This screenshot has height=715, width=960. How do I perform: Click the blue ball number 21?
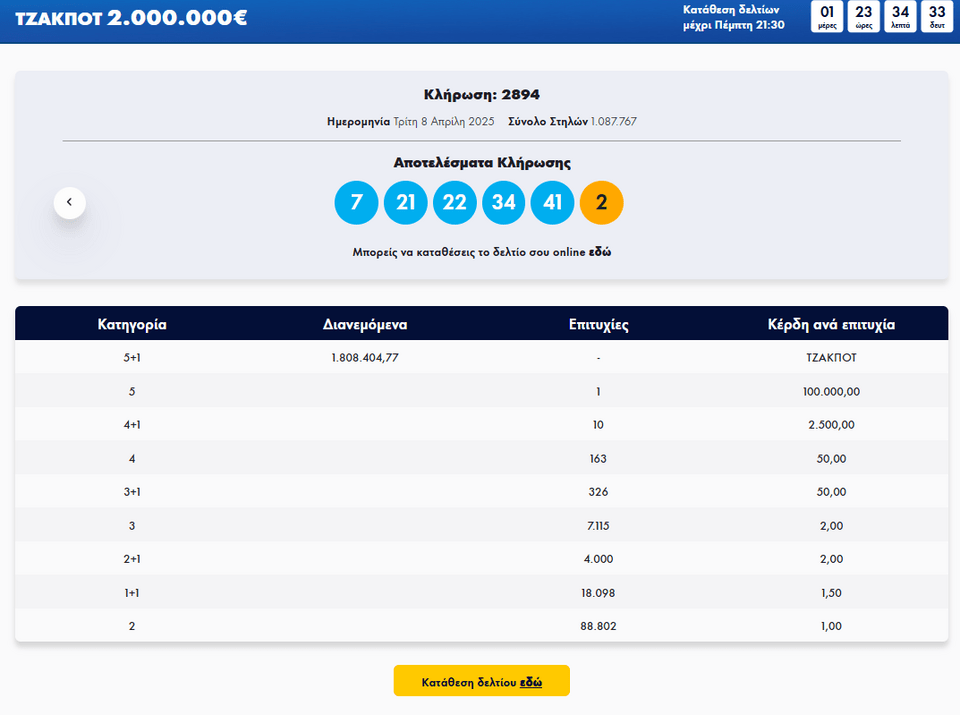[x=405, y=203]
